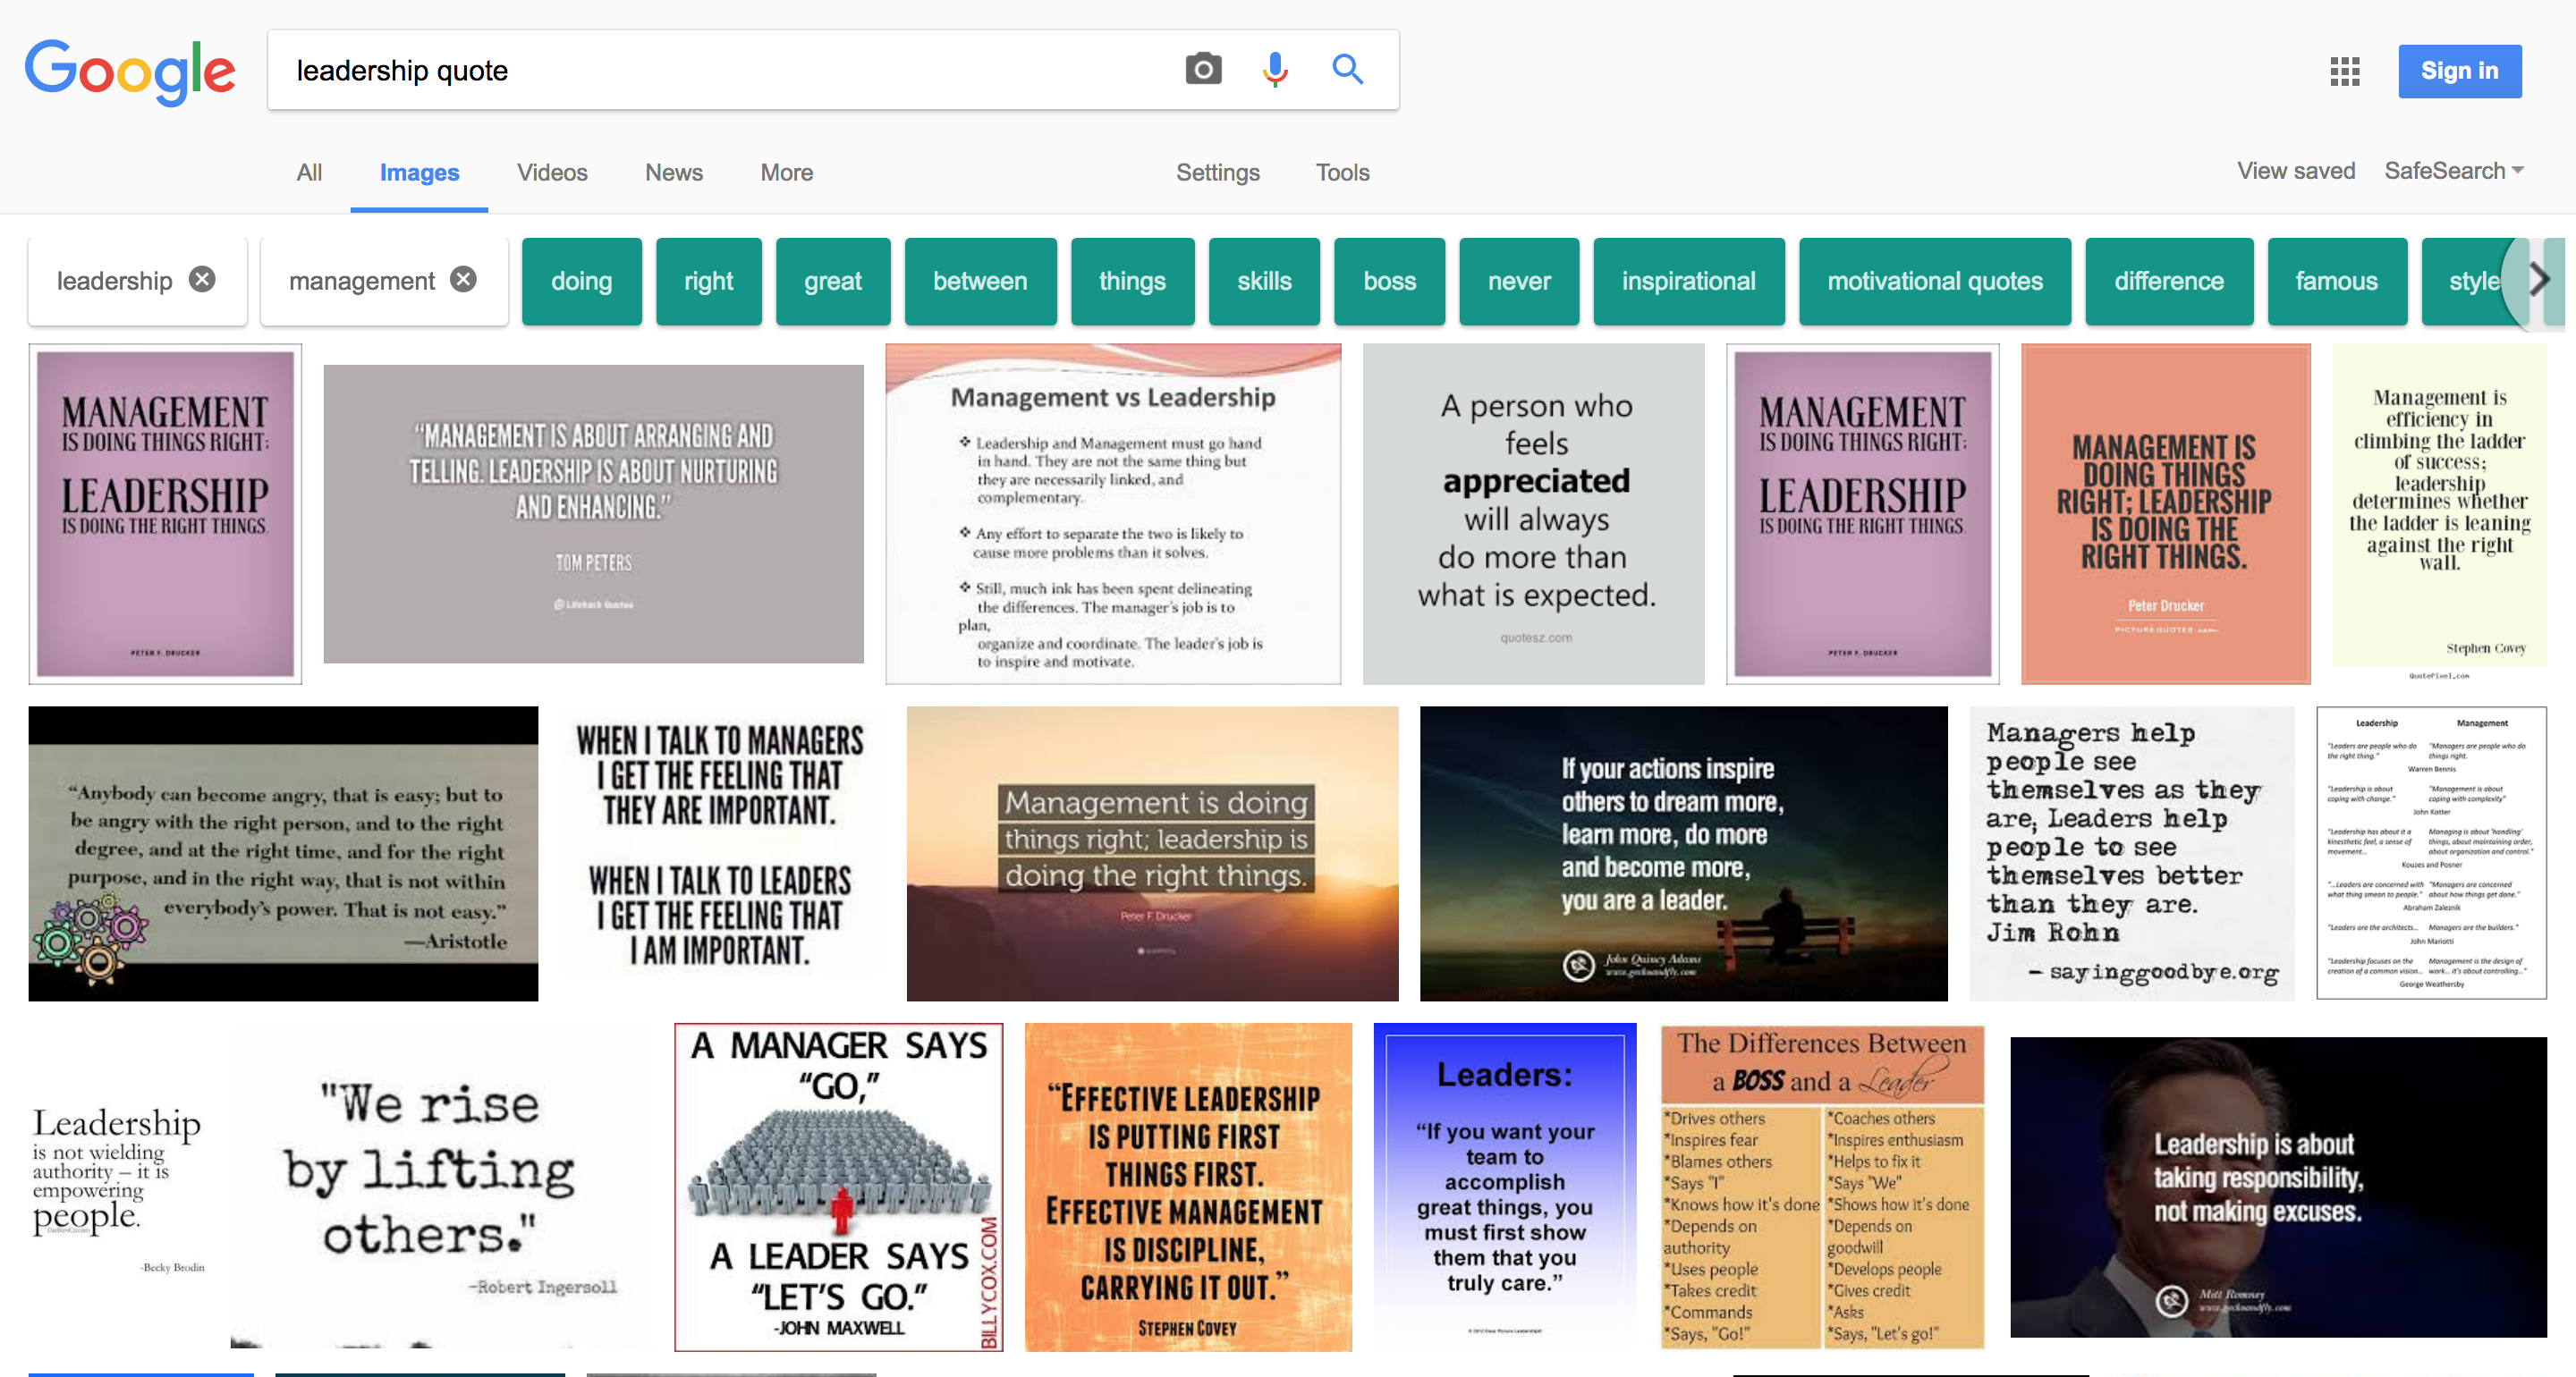Remove the management filter chip

click(463, 280)
